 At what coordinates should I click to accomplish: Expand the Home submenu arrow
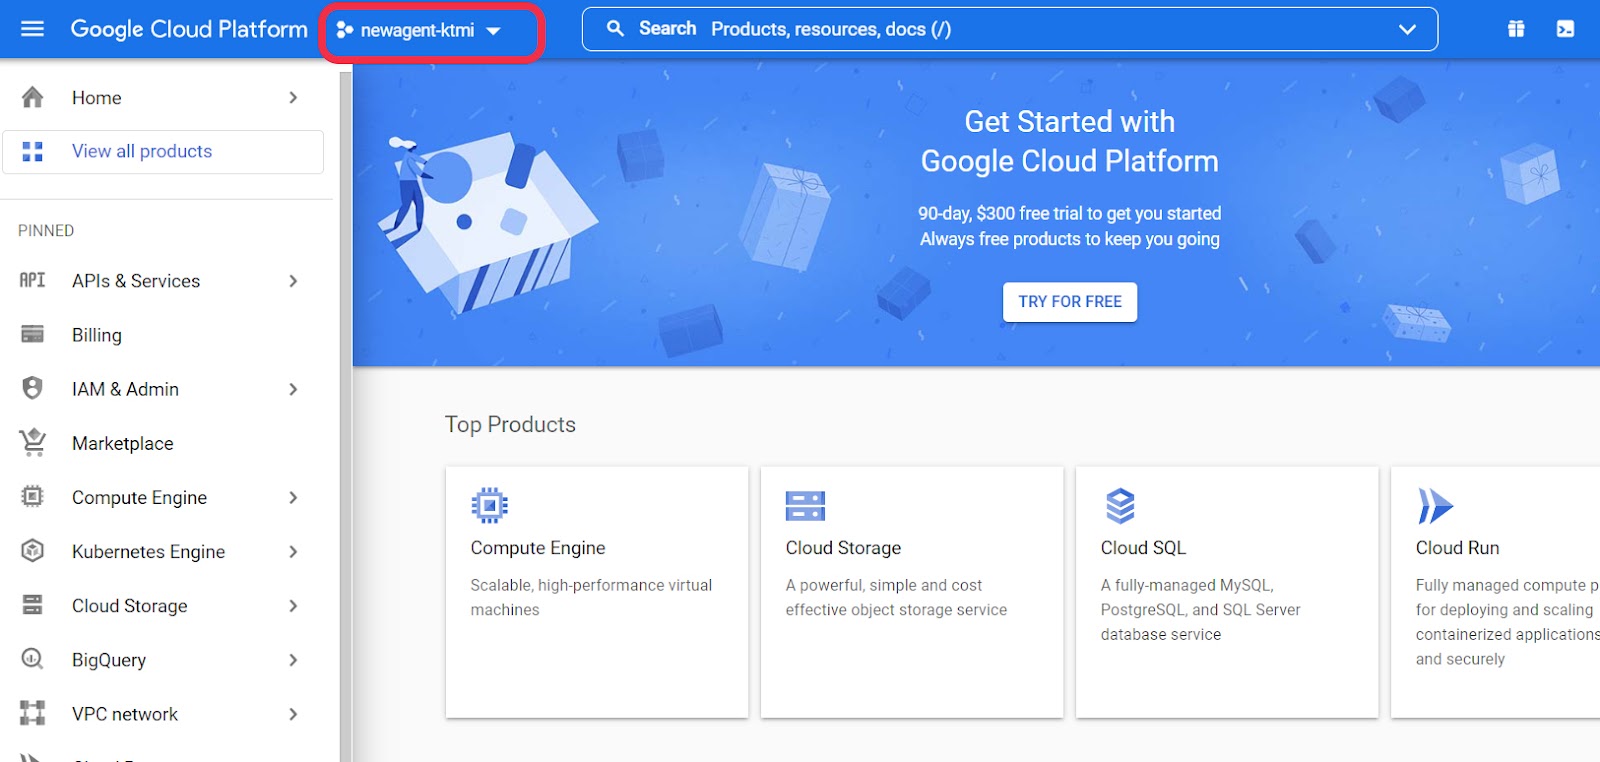pyautogui.click(x=293, y=97)
